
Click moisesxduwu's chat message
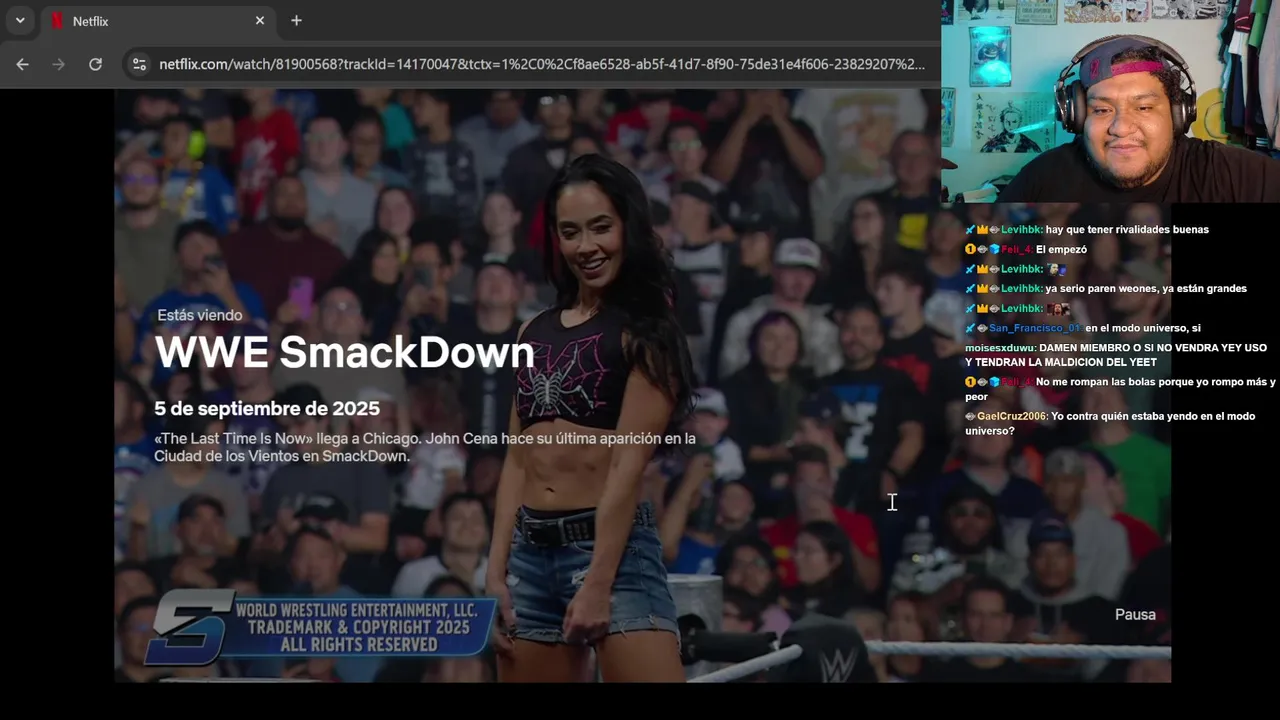tap(1115, 355)
